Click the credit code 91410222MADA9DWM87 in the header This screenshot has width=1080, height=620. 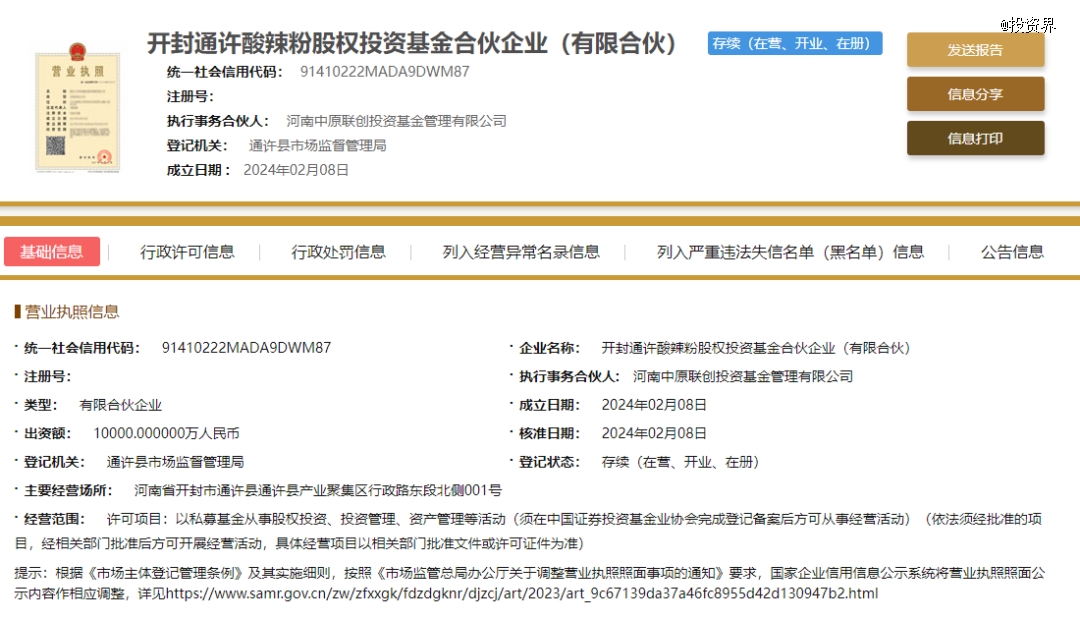click(384, 72)
